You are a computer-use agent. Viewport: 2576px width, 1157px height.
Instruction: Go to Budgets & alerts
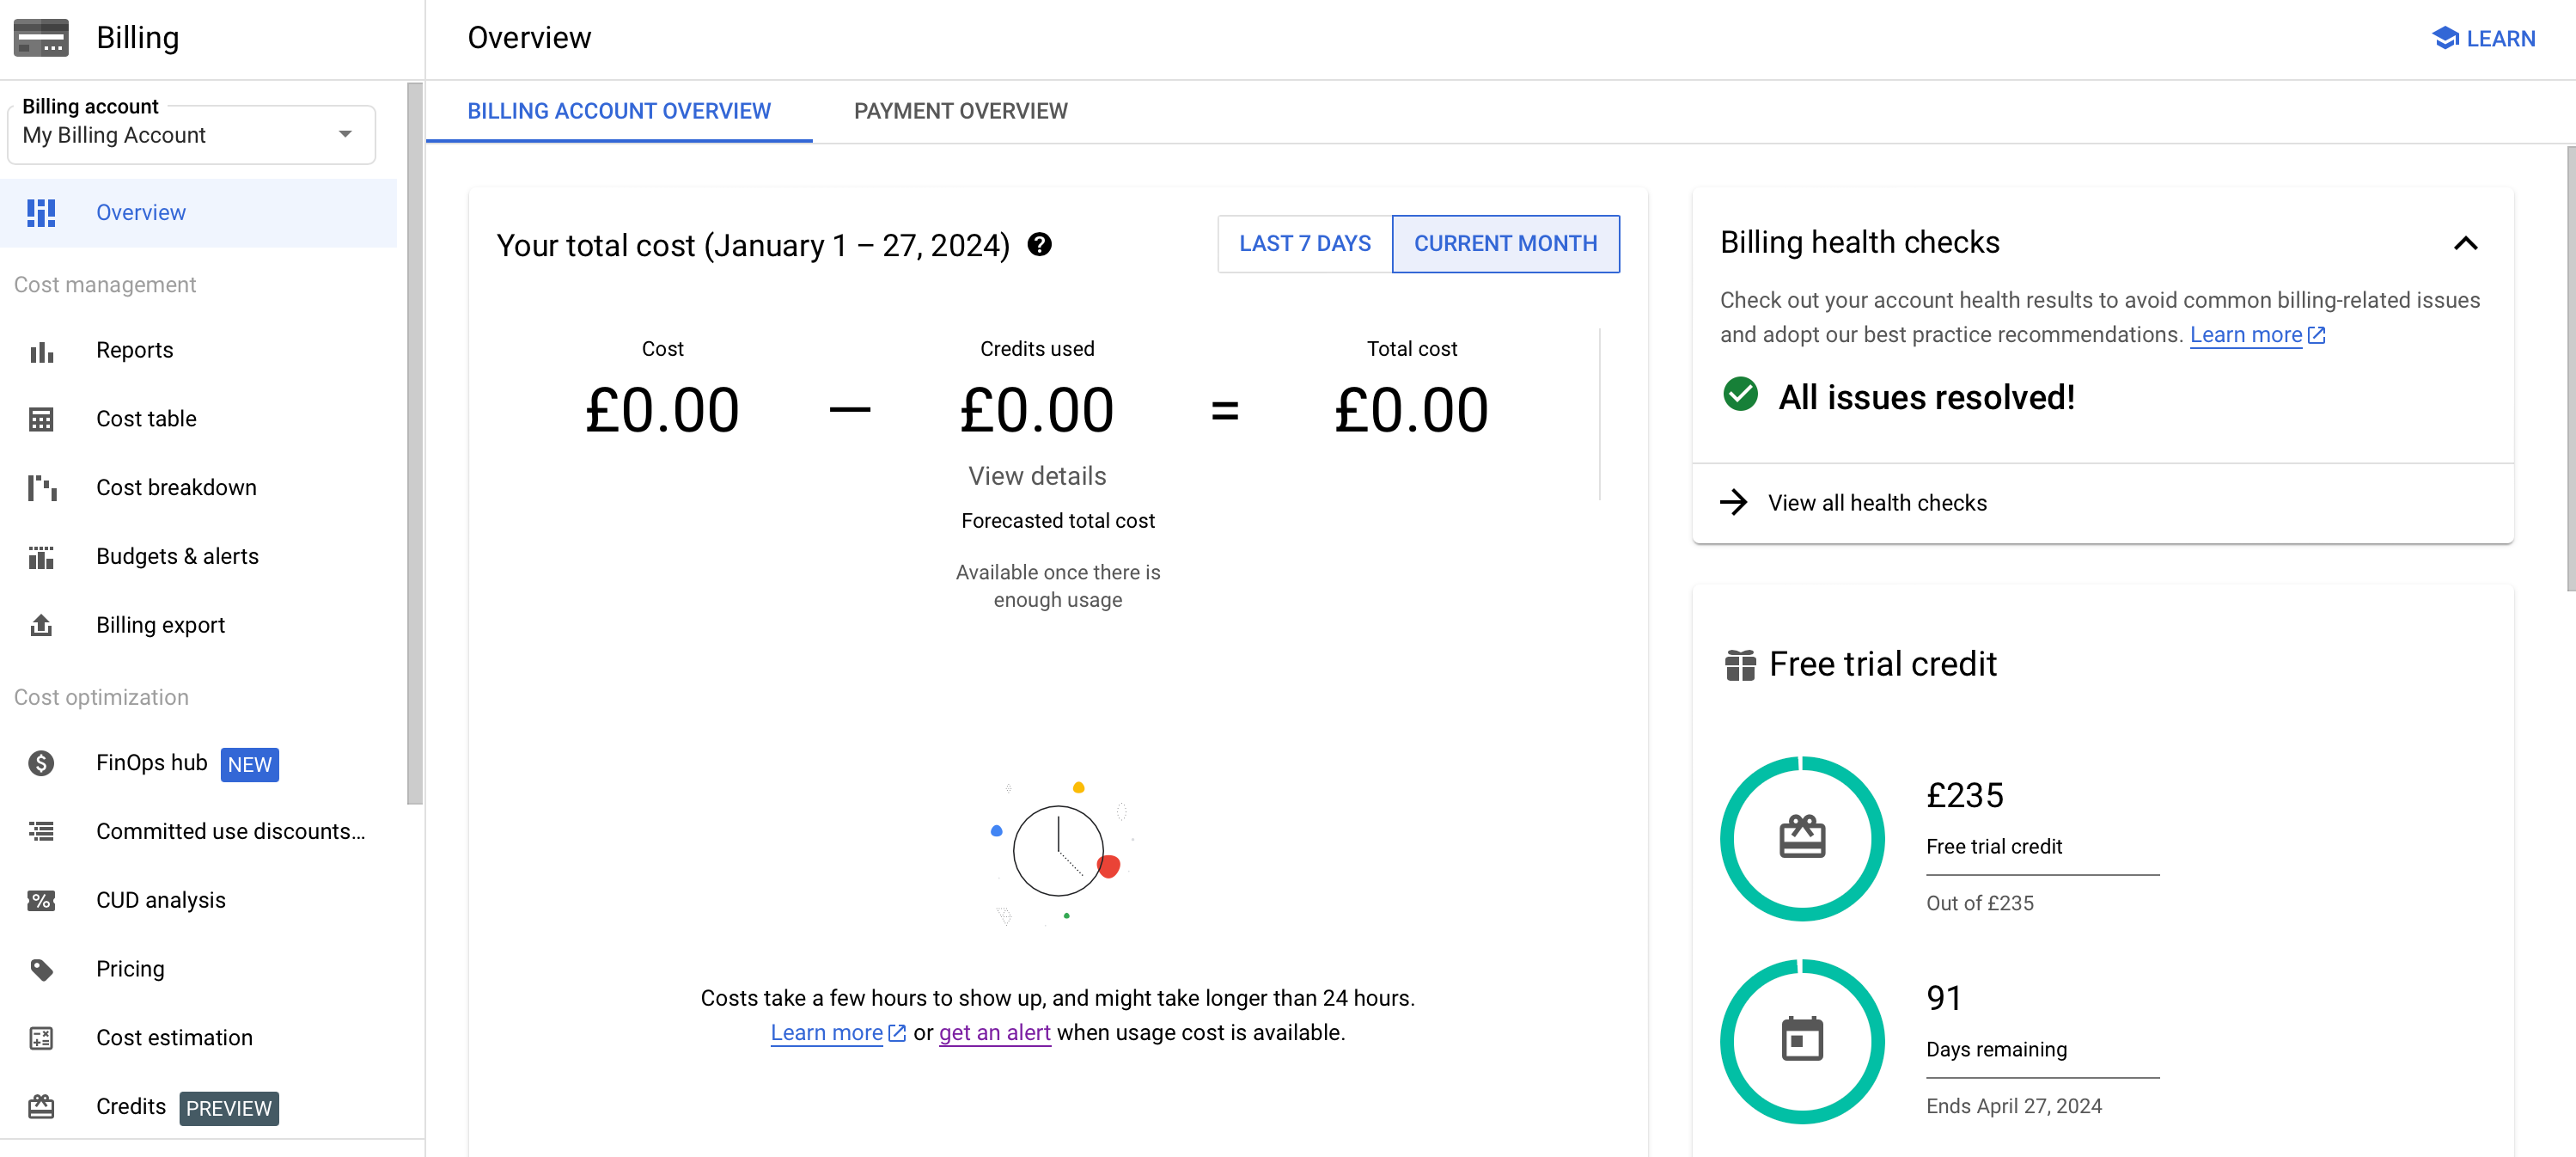click(198, 557)
